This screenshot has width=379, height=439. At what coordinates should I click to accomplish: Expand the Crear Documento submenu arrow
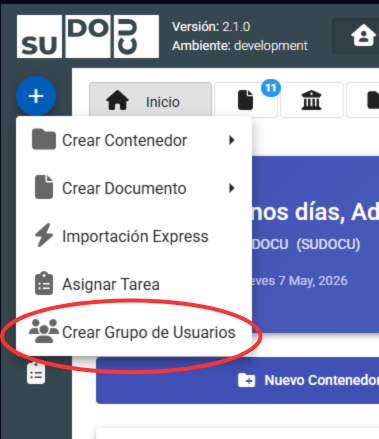[232, 188]
